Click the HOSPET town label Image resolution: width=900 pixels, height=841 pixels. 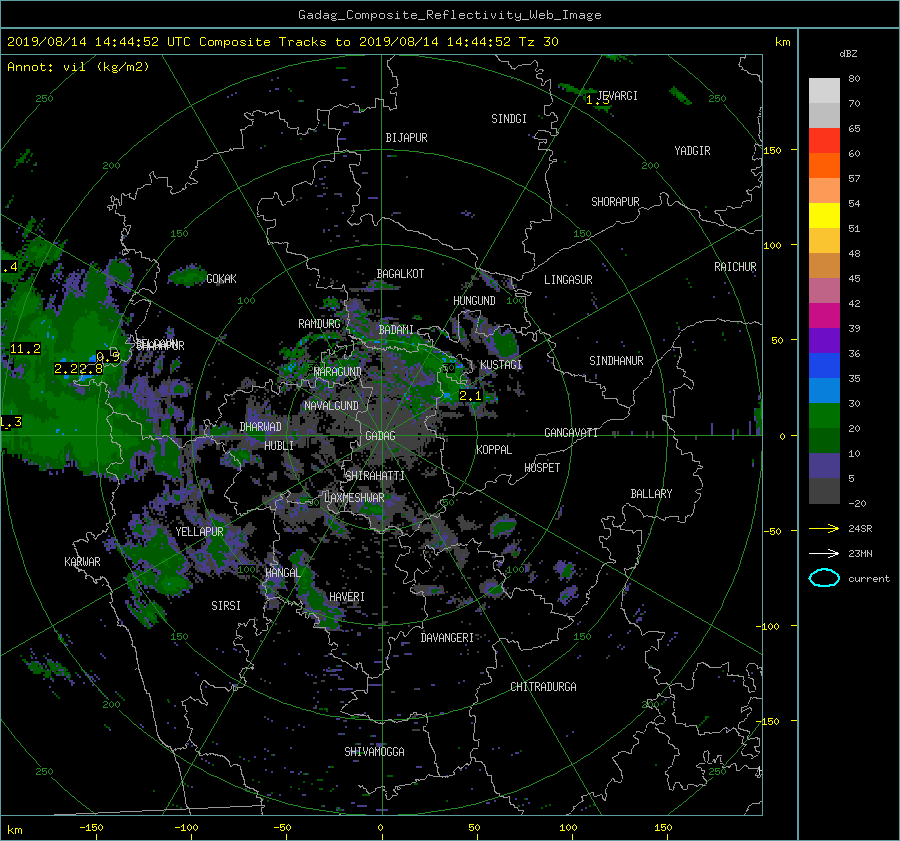coord(542,468)
